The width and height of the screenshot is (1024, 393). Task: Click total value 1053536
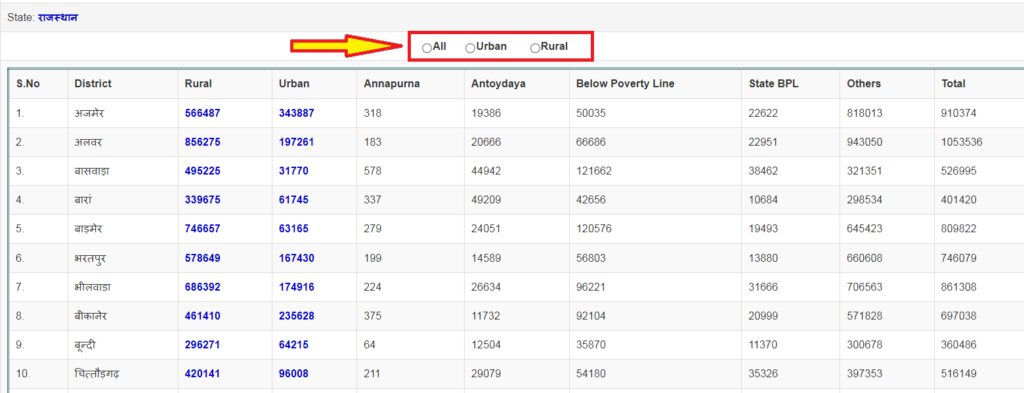961,142
